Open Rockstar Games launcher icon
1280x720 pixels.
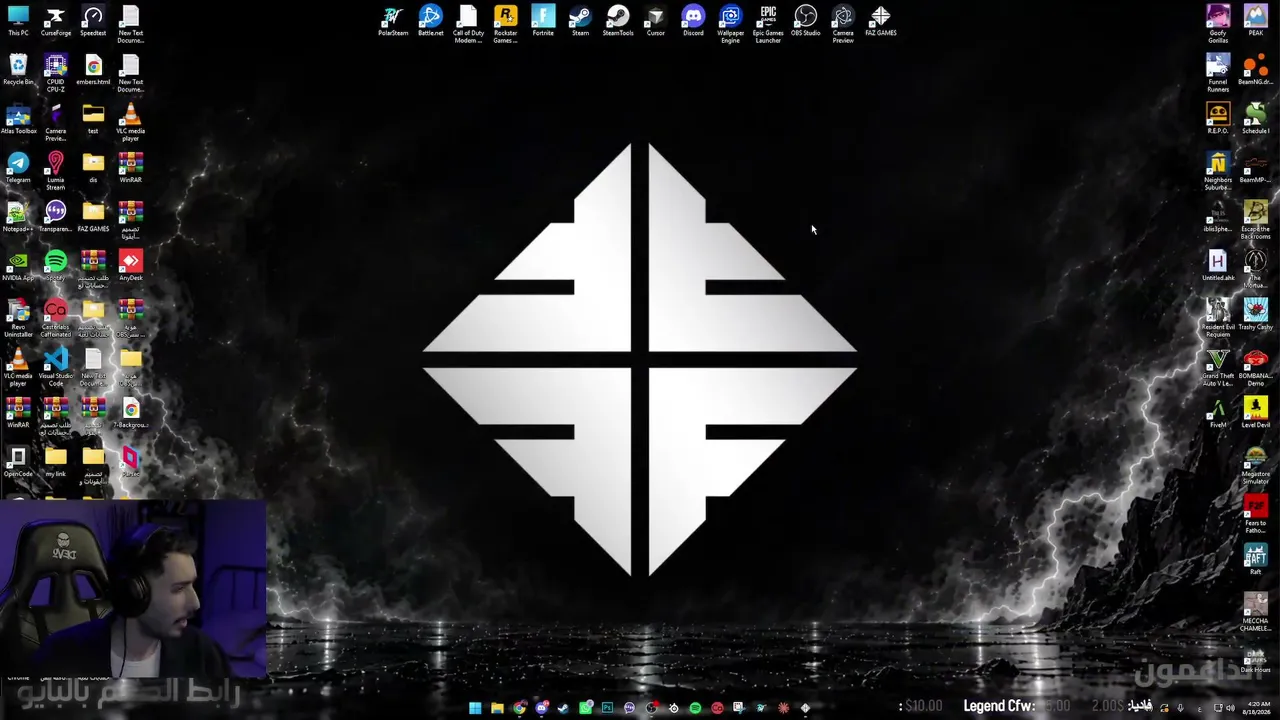click(505, 24)
